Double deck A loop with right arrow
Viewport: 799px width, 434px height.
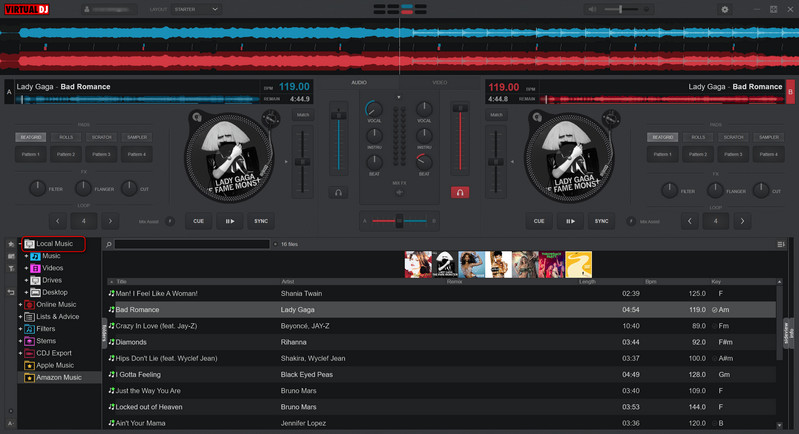click(x=110, y=221)
